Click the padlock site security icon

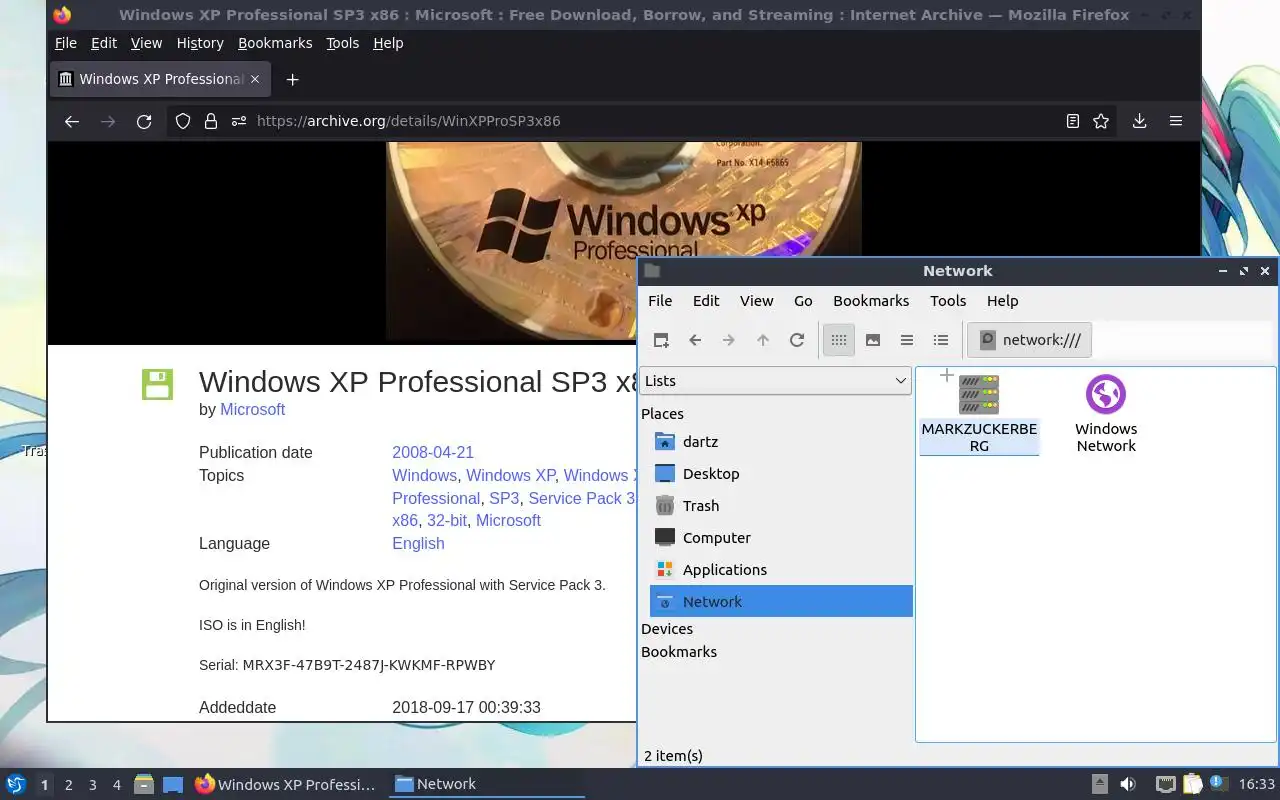click(210, 121)
